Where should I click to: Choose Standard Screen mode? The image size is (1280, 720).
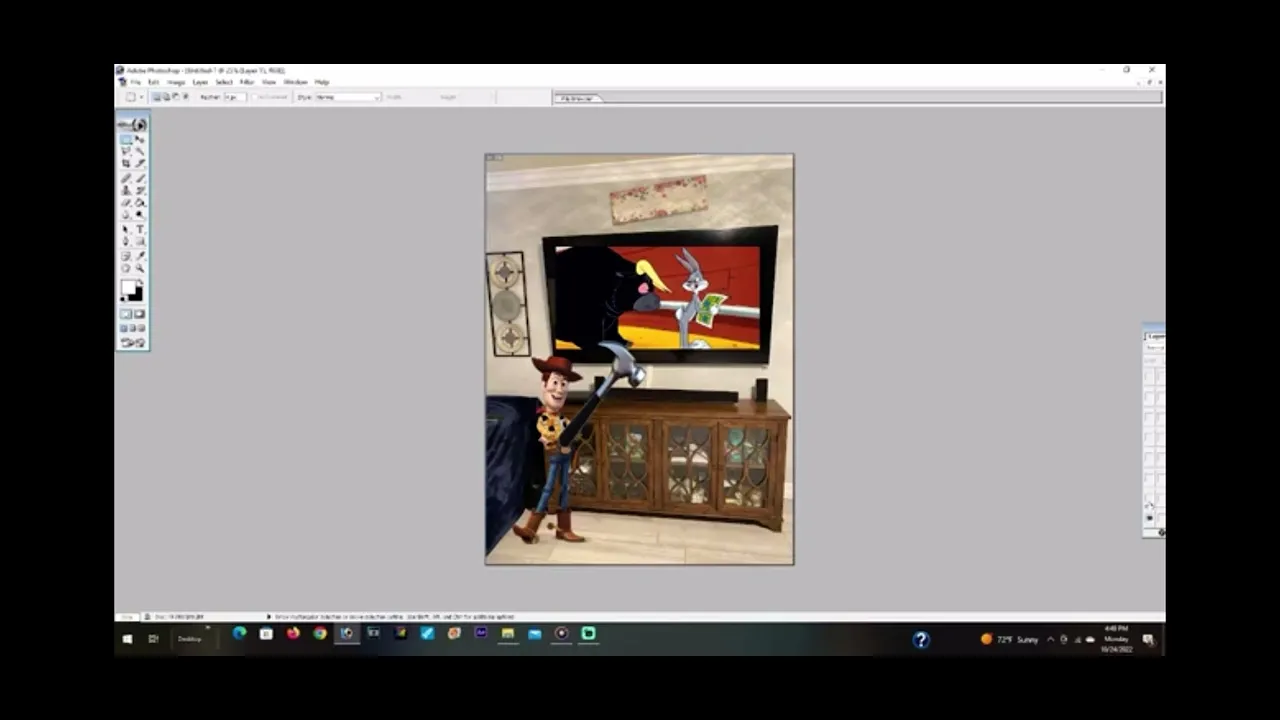coord(123,328)
